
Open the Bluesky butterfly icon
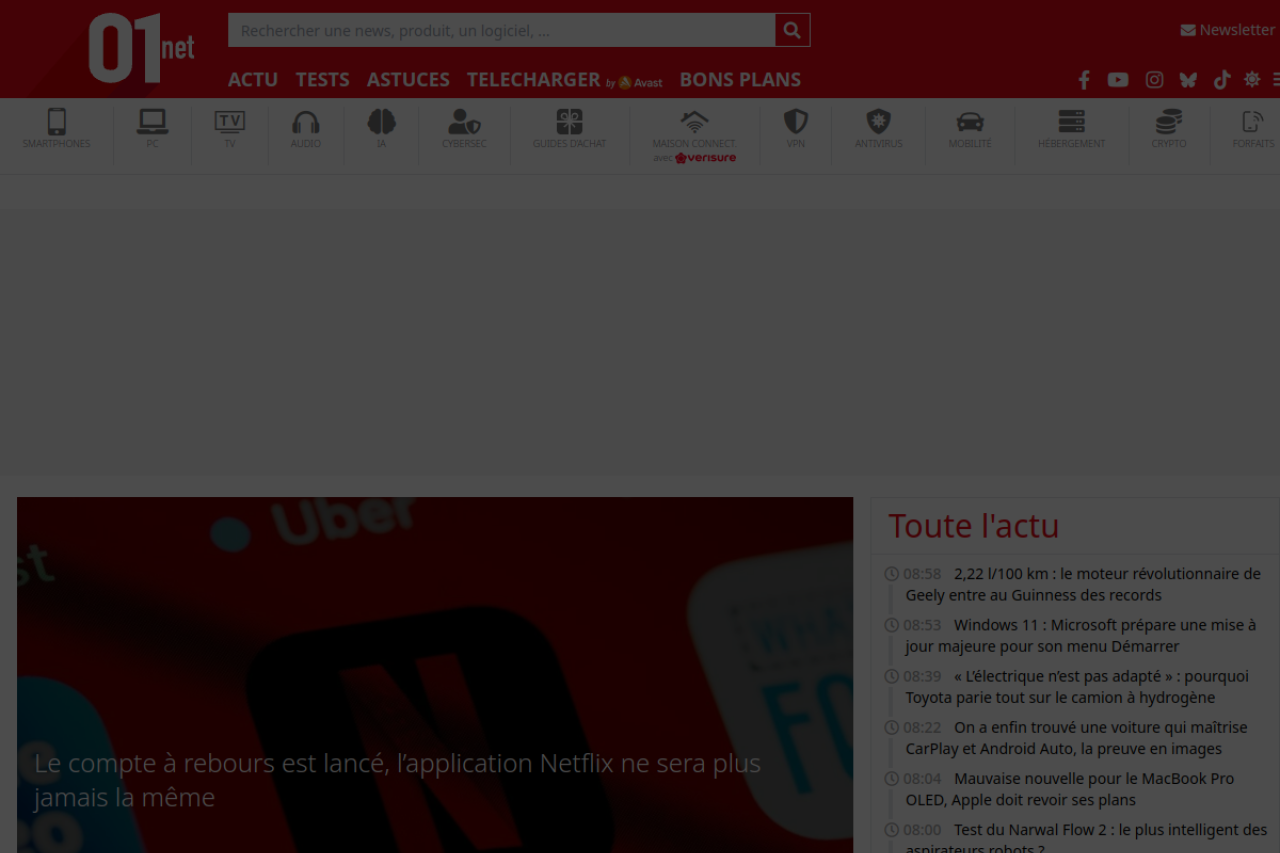[1188, 80]
